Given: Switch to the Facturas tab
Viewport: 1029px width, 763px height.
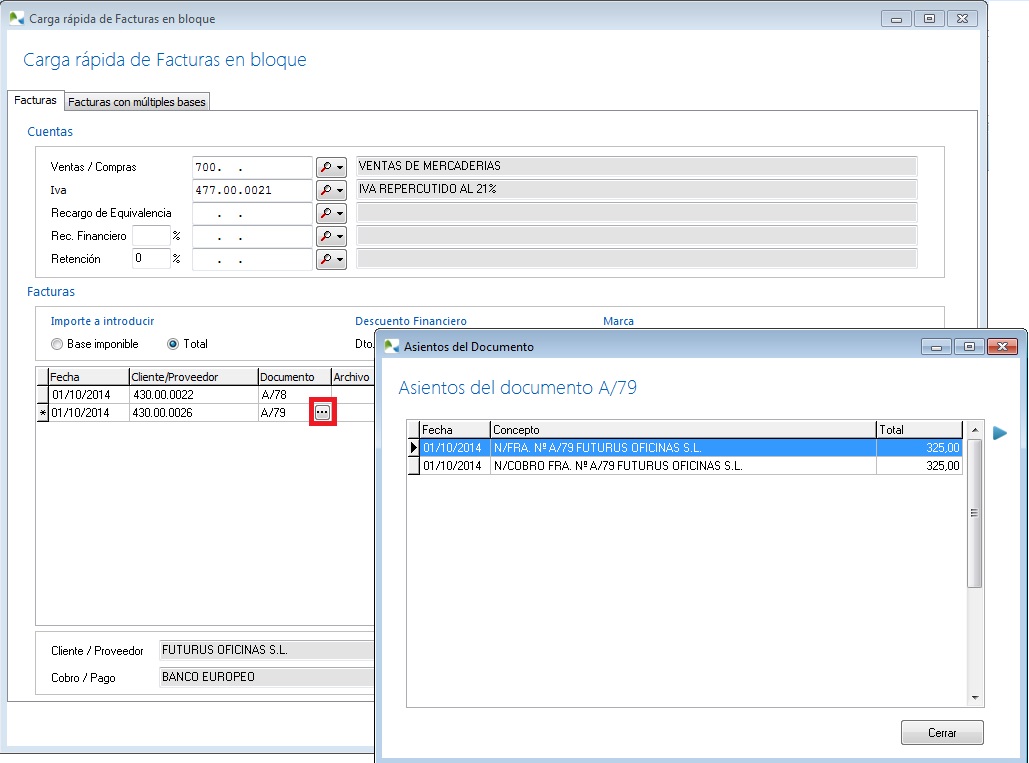Looking at the screenshot, I should pyautogui.click(x=35, y=101).
